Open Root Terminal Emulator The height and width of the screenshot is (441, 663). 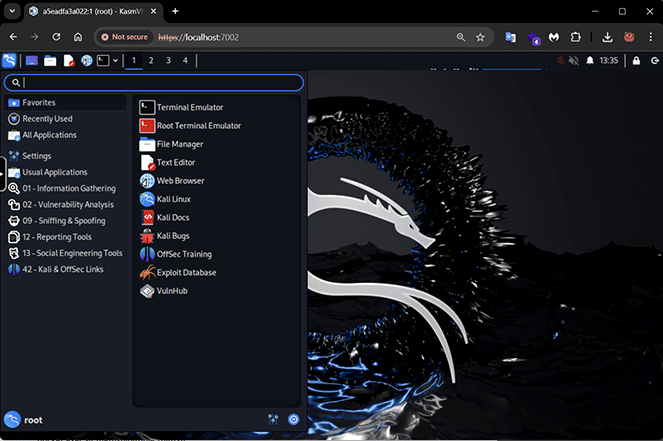[x=198, y=126]
